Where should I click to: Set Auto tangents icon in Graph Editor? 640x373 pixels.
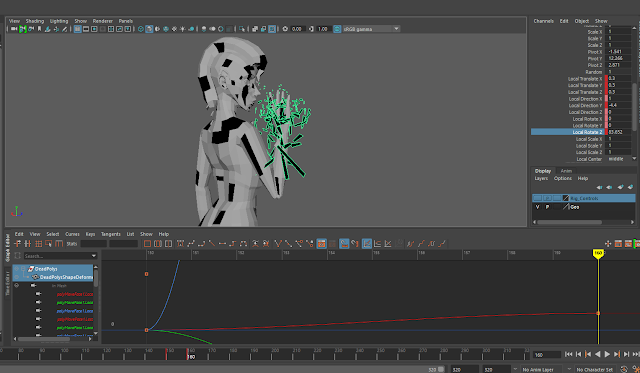180,244
